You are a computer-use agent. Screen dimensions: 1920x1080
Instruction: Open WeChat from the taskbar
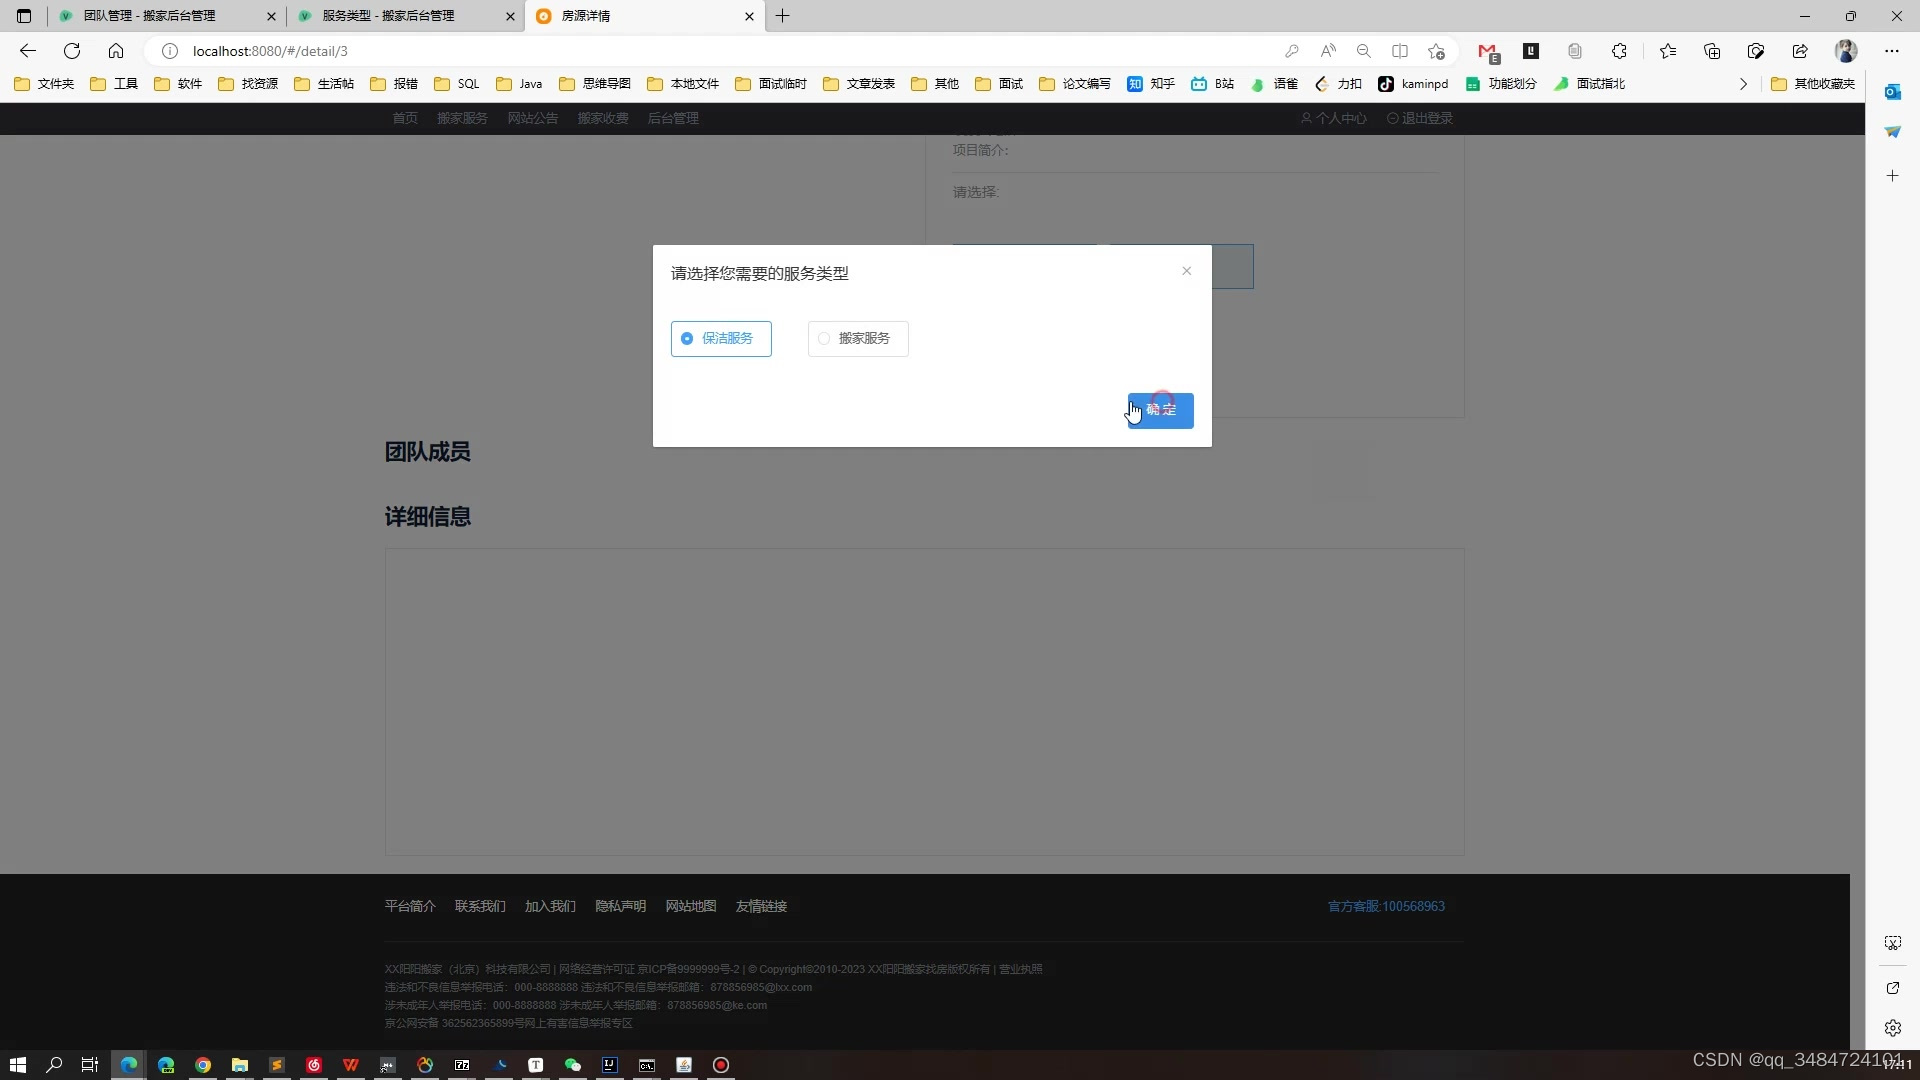(573, 1065)
